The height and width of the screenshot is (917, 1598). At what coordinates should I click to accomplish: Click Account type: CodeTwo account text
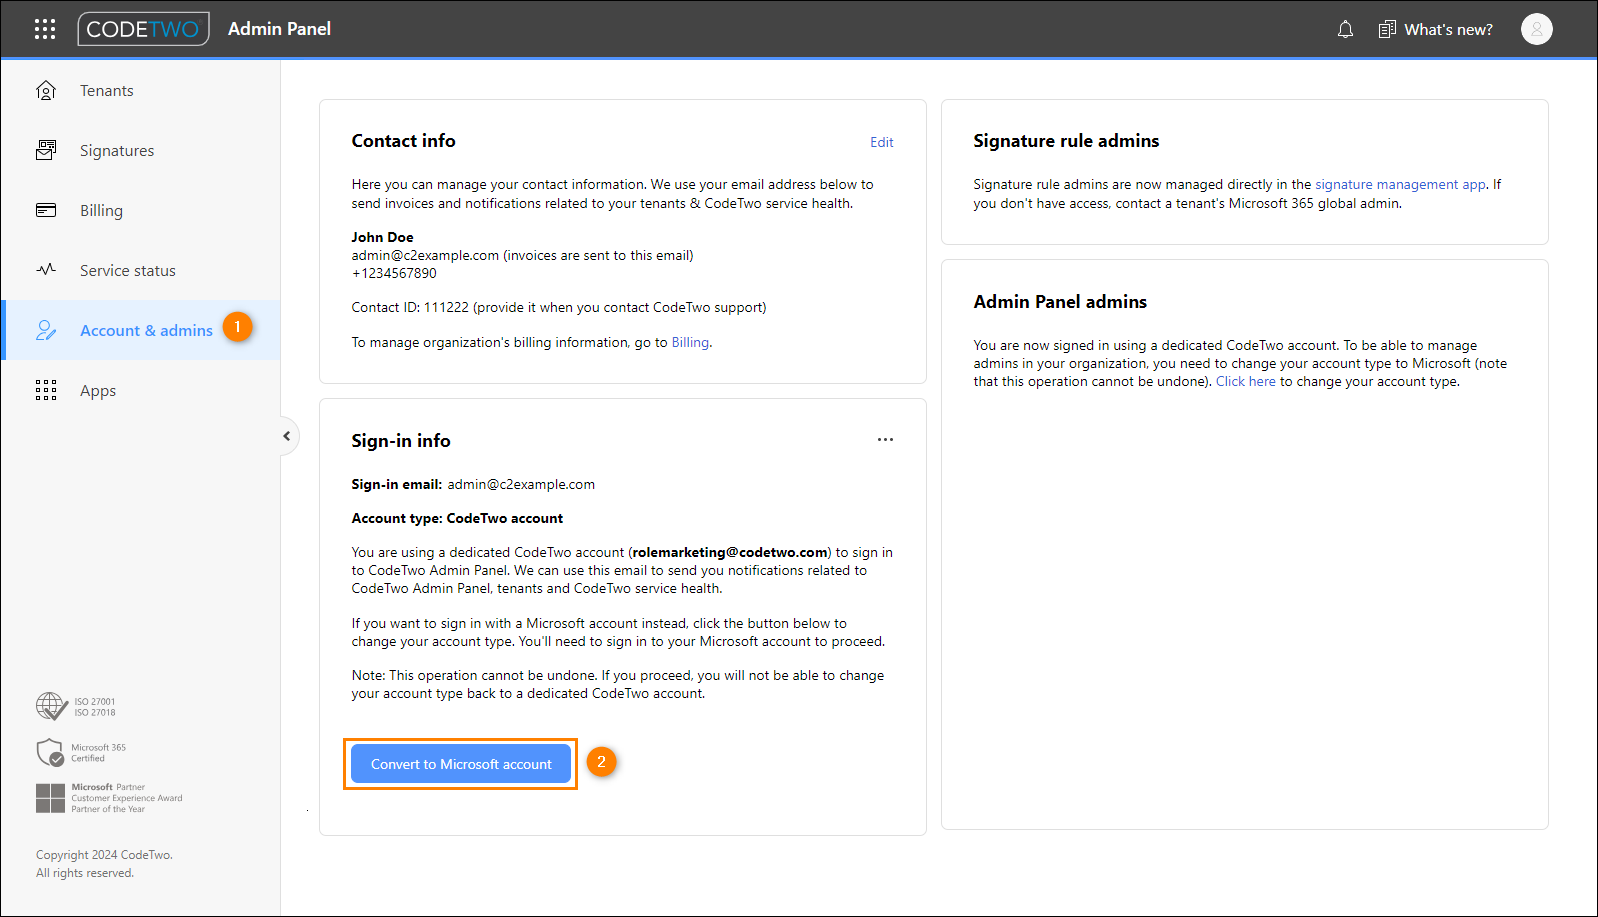pos(457,518)
